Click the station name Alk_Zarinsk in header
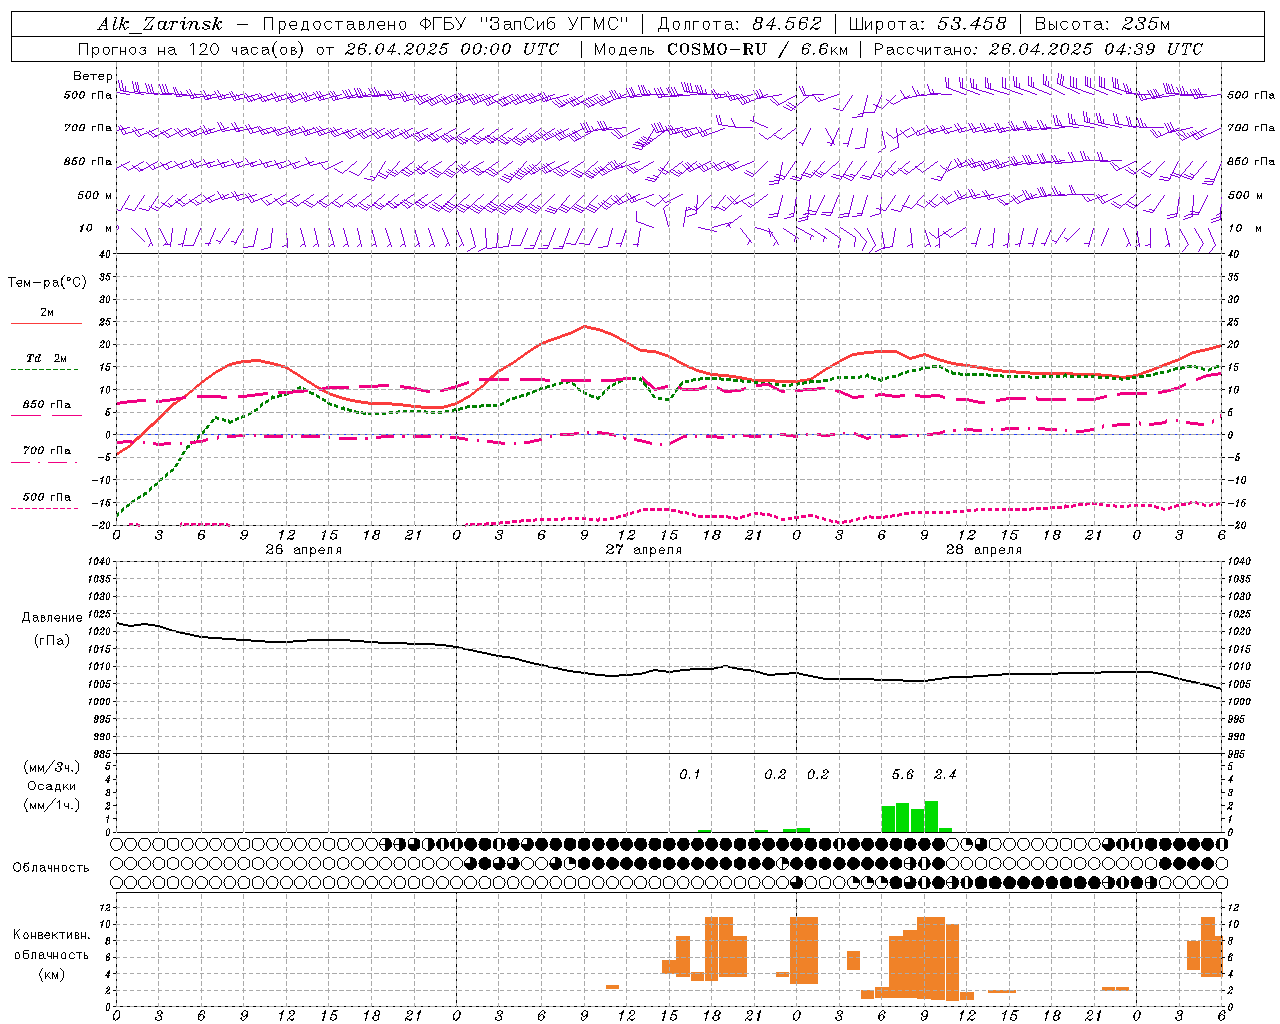 click(x=160, y=24)
